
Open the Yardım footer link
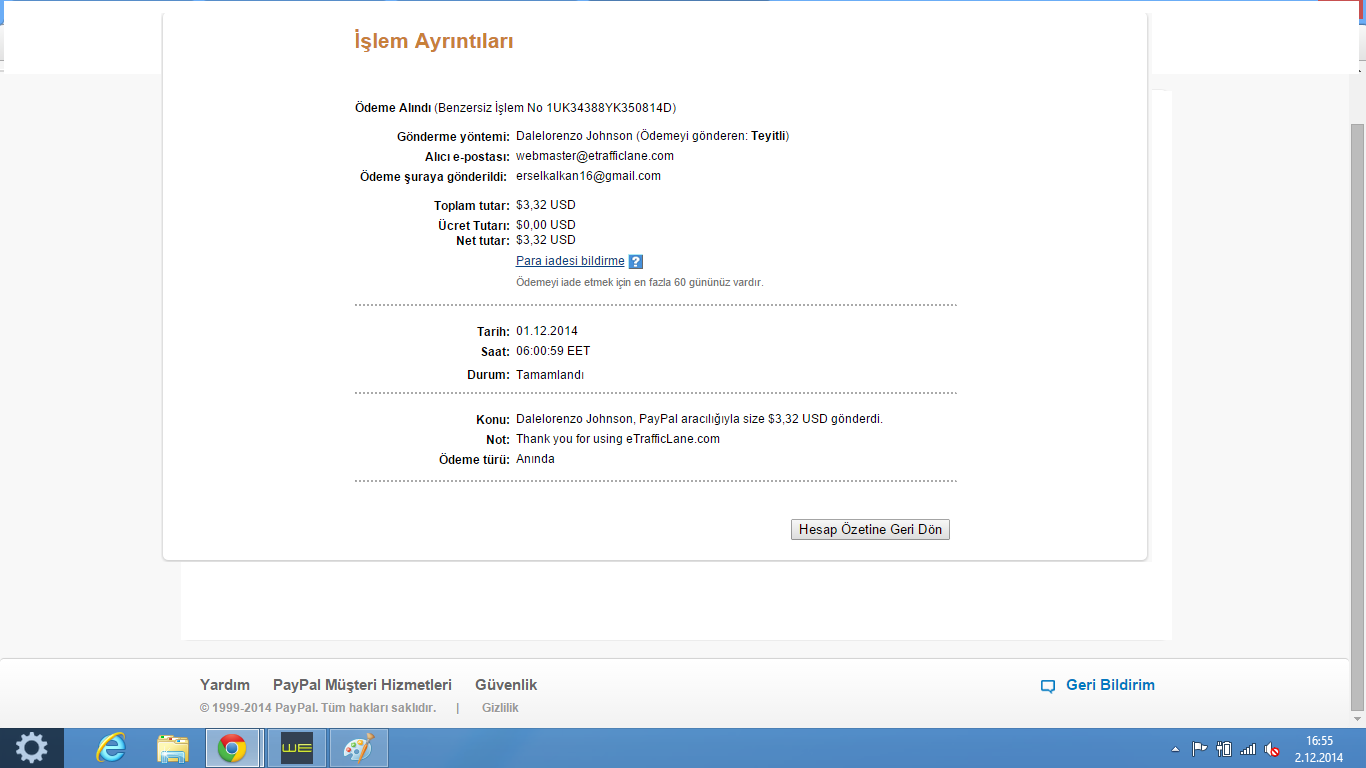coord(225,685)
